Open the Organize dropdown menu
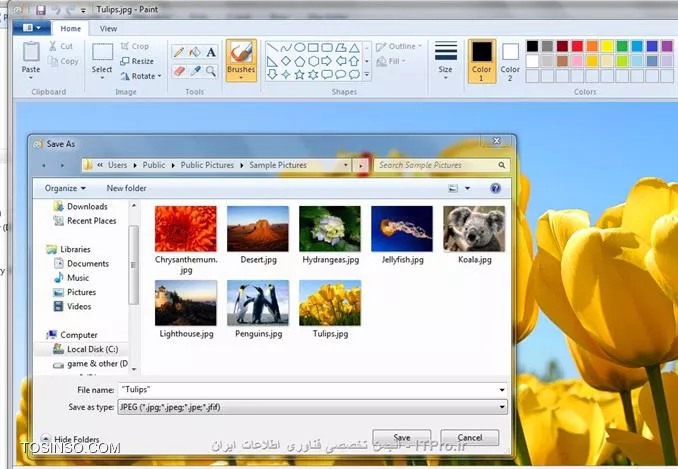Image resolution: width=678 pixels, height=469 pixels. click(65, 188)
